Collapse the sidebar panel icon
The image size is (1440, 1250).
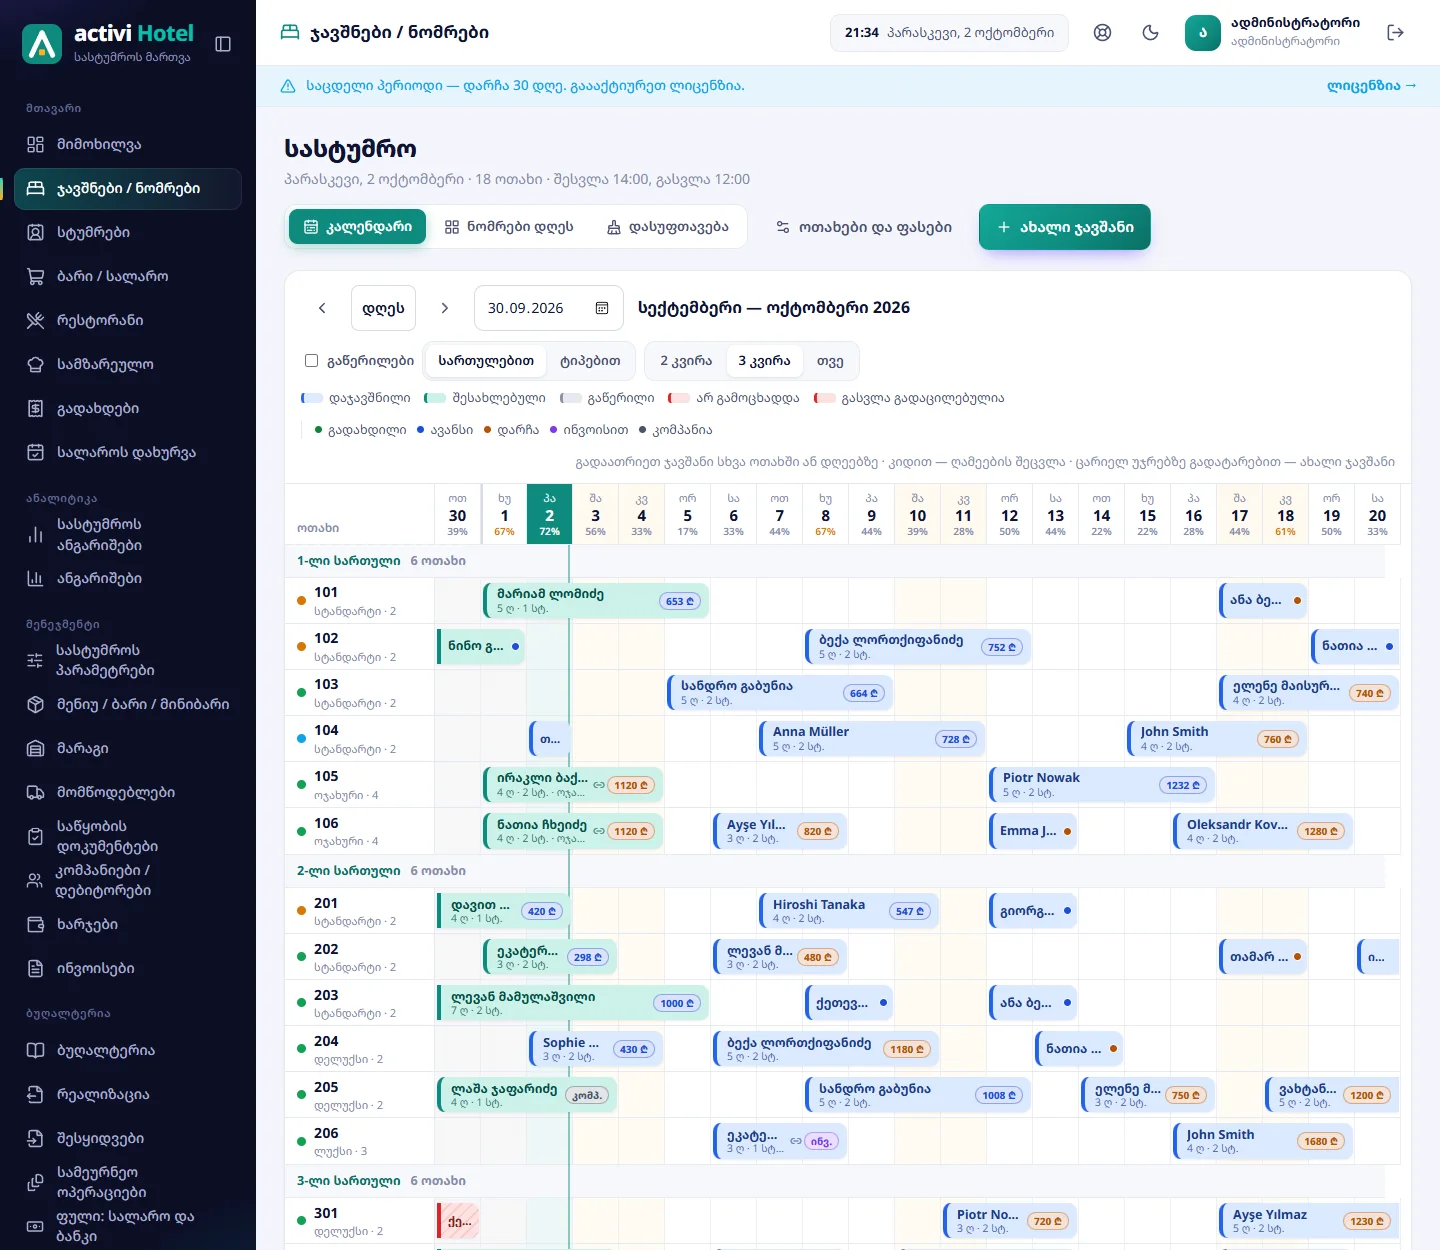click(223, 44)
